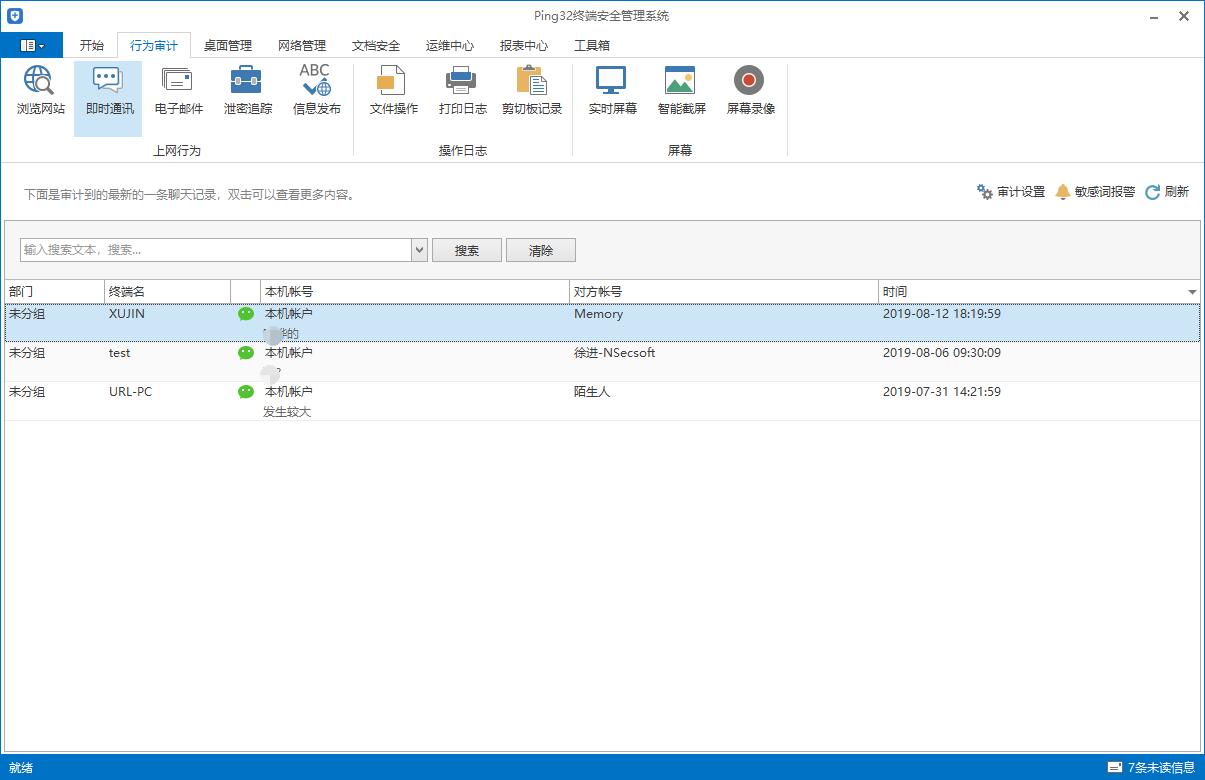The width and height of the screenshot is (1205, 780).
Task: Click the Ping32 shield app icon
Action: [x=15, y=16]
